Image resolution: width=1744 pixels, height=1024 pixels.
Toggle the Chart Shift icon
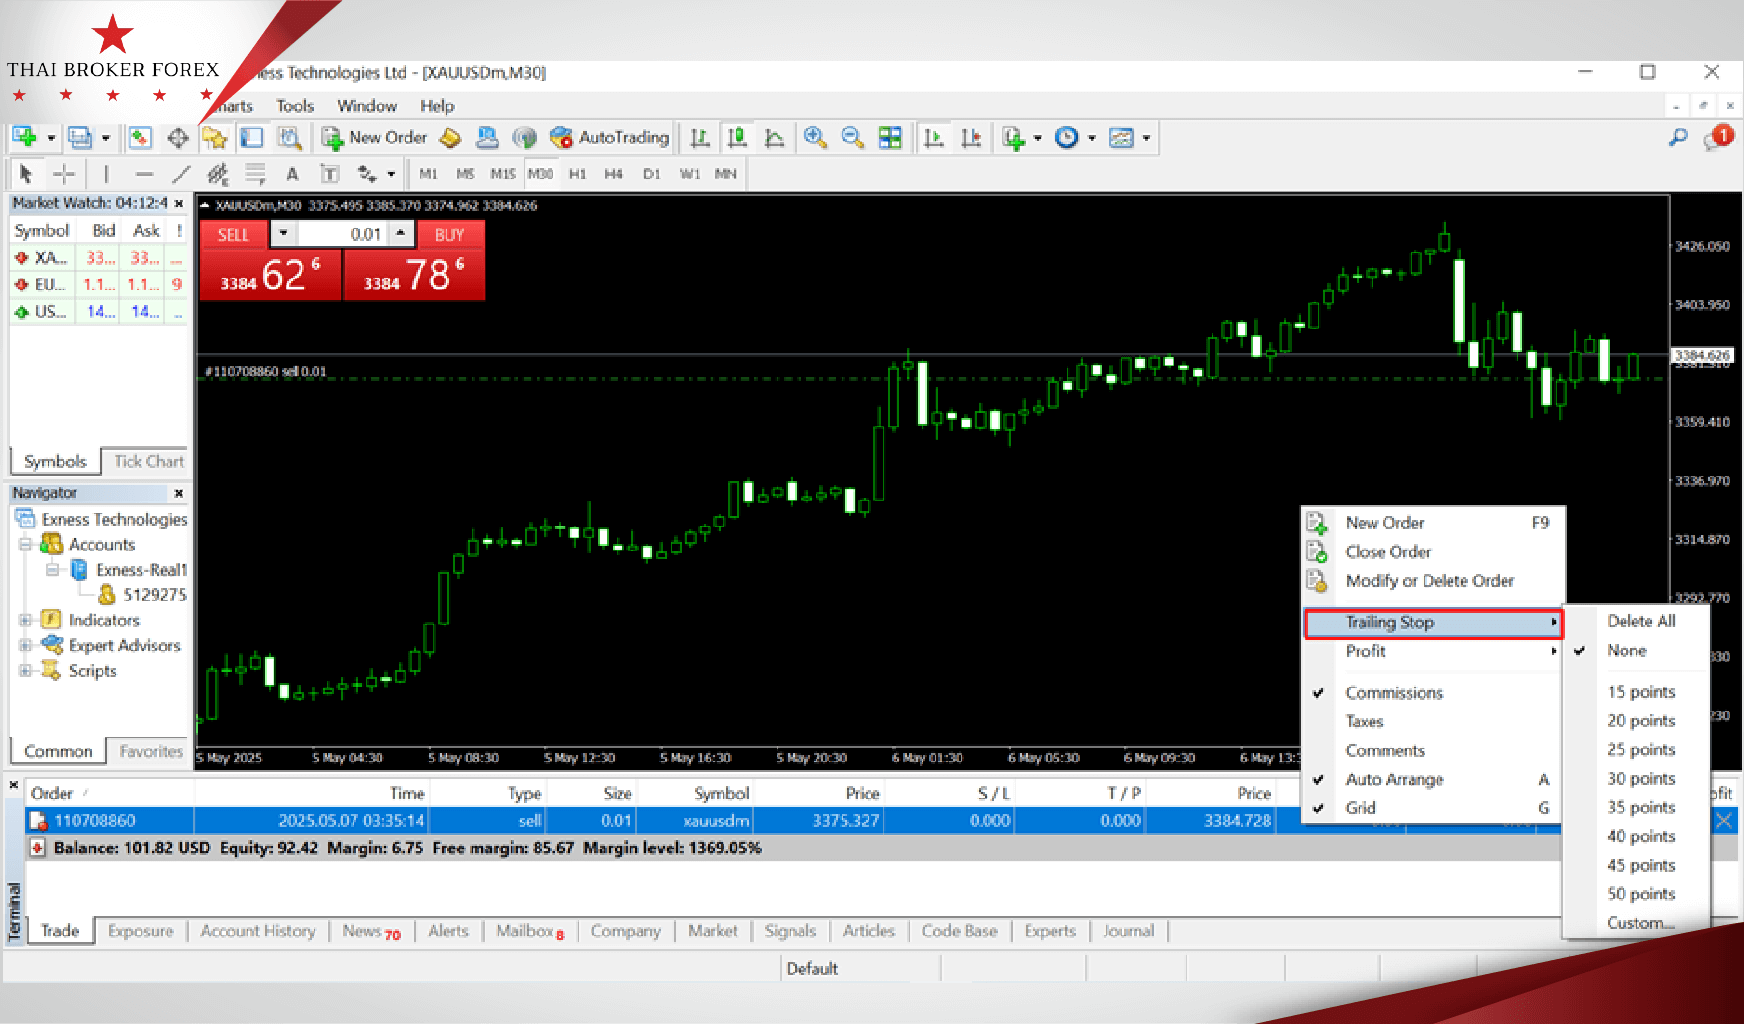point(970,138)
